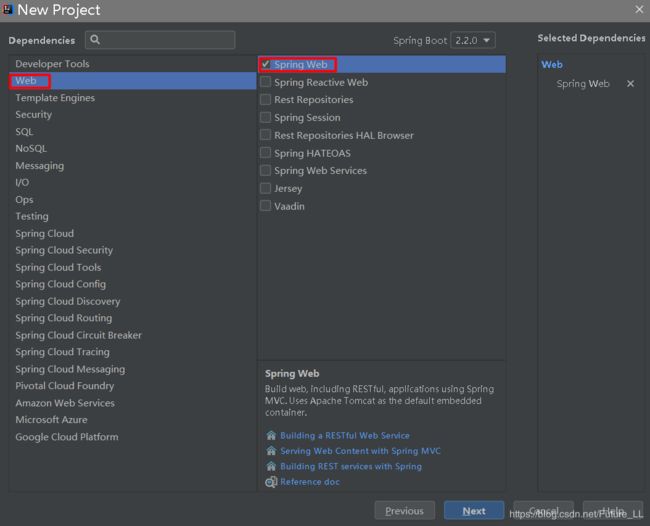Click the Web group header in Selected Dependencies
The image size is (650, 526).
pyautogui.click(x=552, y=65)
